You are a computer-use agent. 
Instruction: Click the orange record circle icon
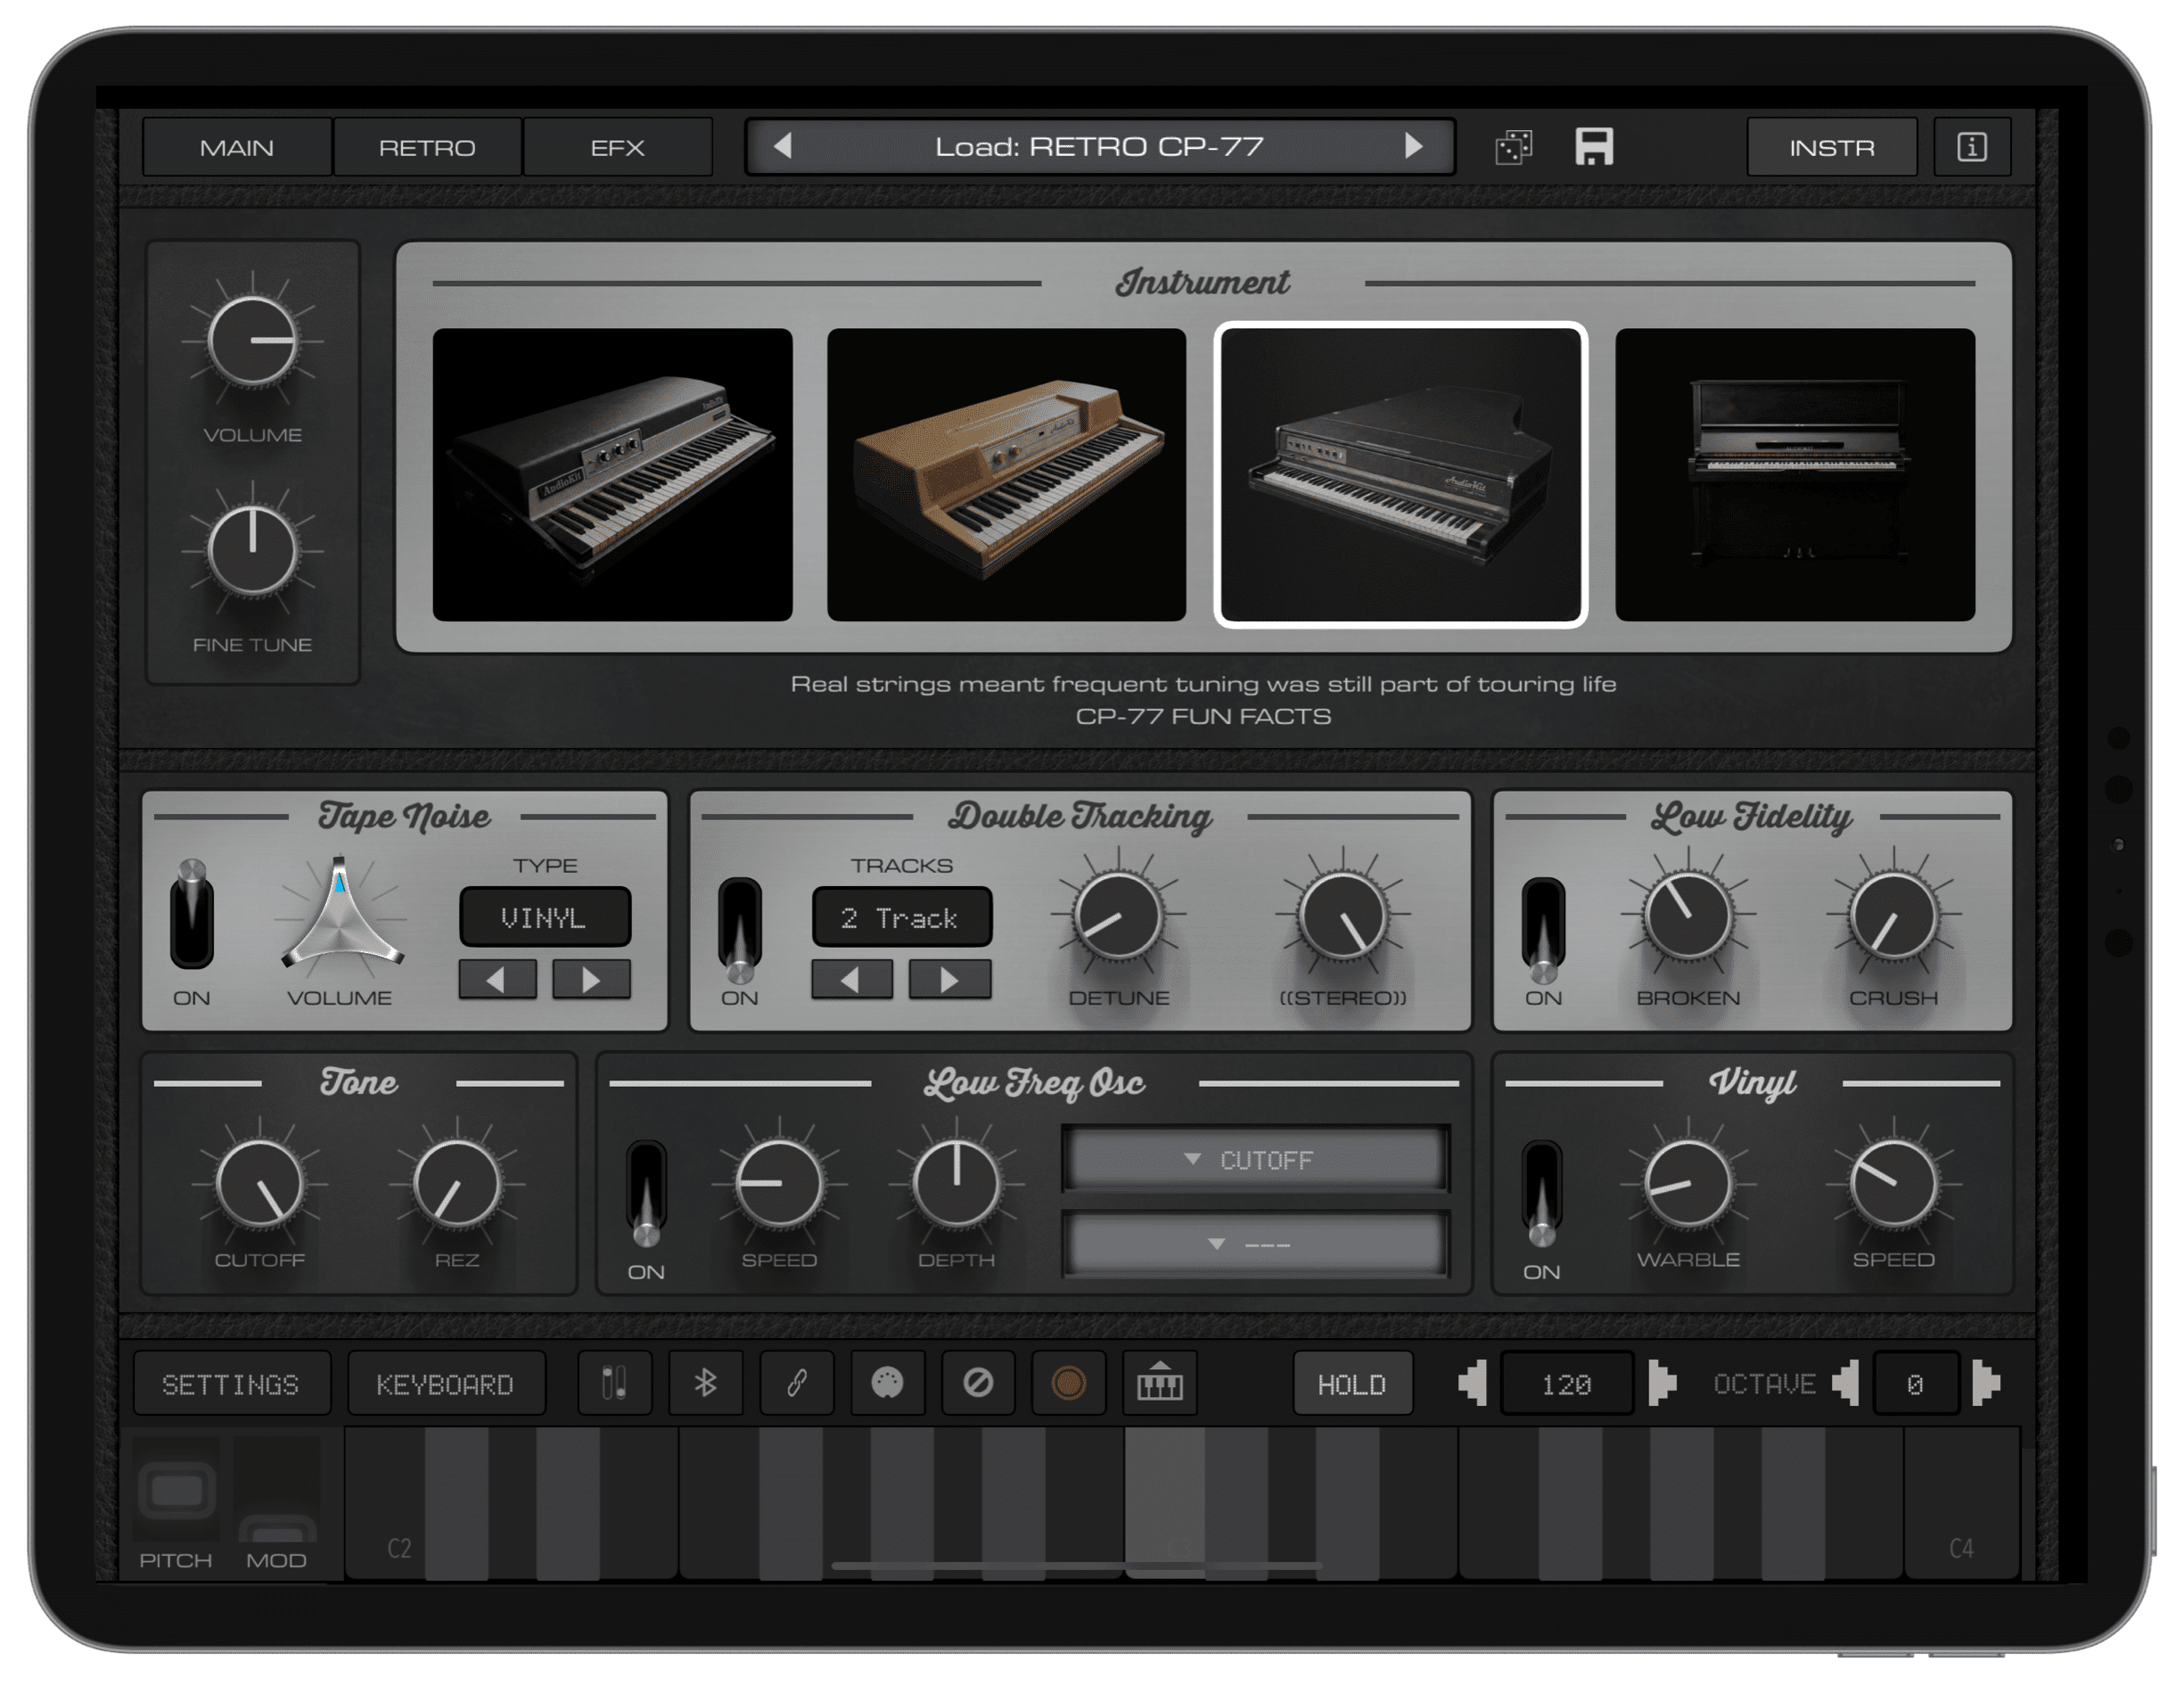1068,1384
